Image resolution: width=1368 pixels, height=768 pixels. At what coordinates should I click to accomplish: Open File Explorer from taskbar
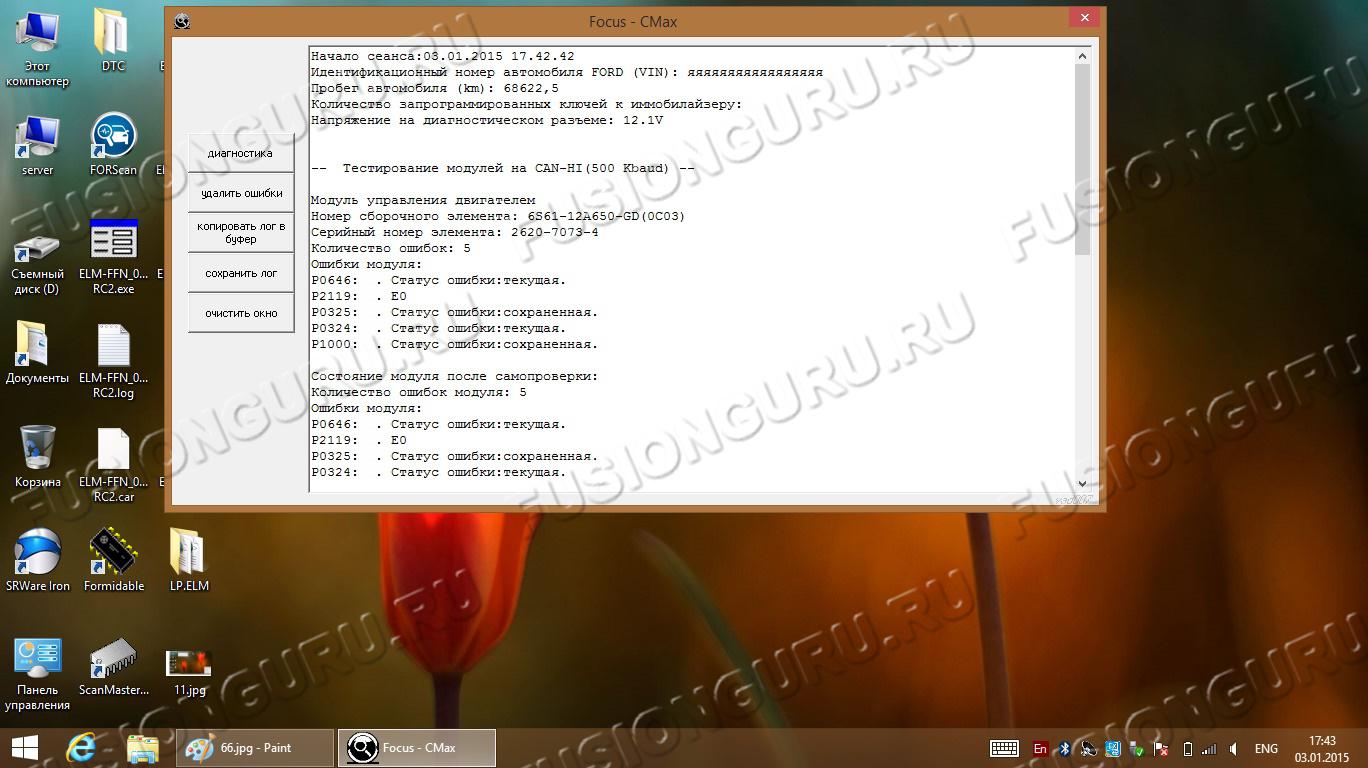click(x=143, y=748)
